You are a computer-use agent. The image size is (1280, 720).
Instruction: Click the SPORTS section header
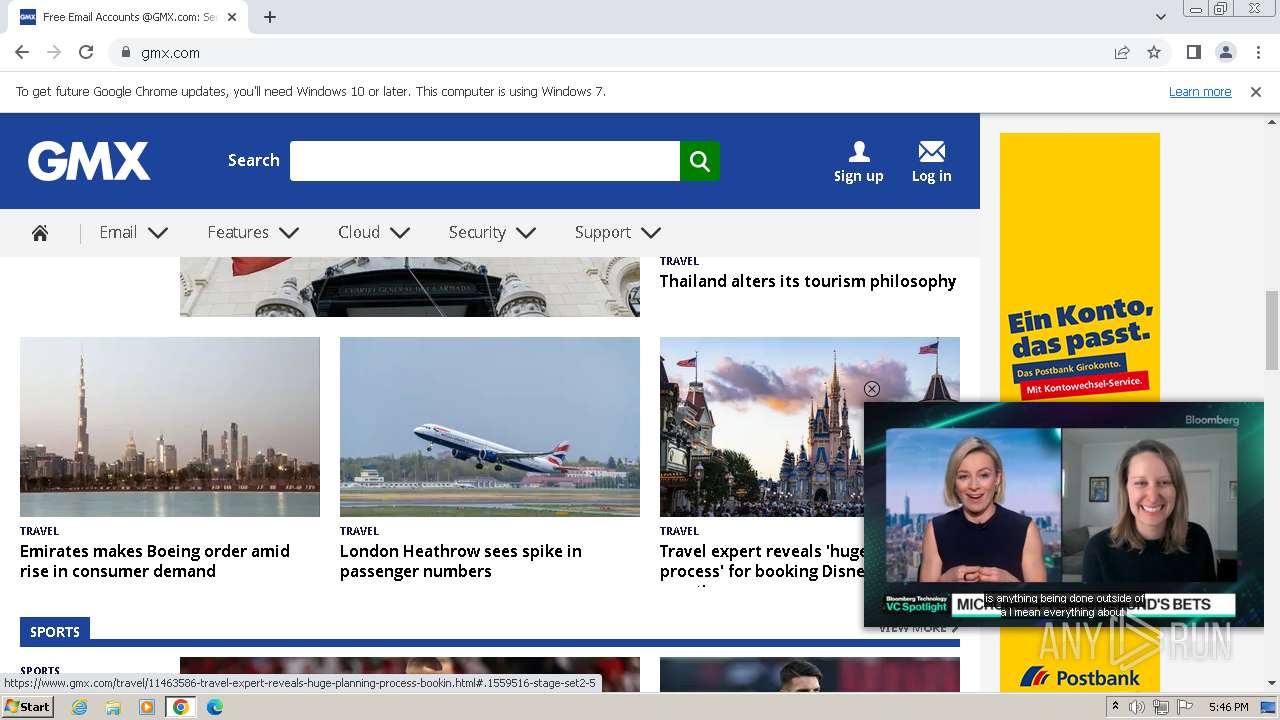click(x=55, y=632)
